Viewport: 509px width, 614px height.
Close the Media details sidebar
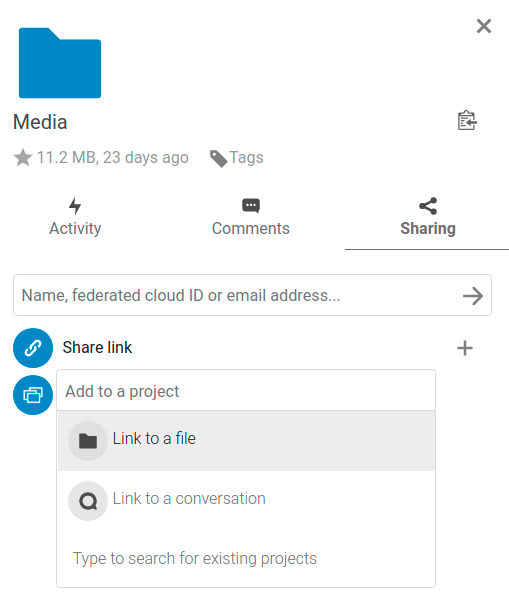(x=484, y=26)
